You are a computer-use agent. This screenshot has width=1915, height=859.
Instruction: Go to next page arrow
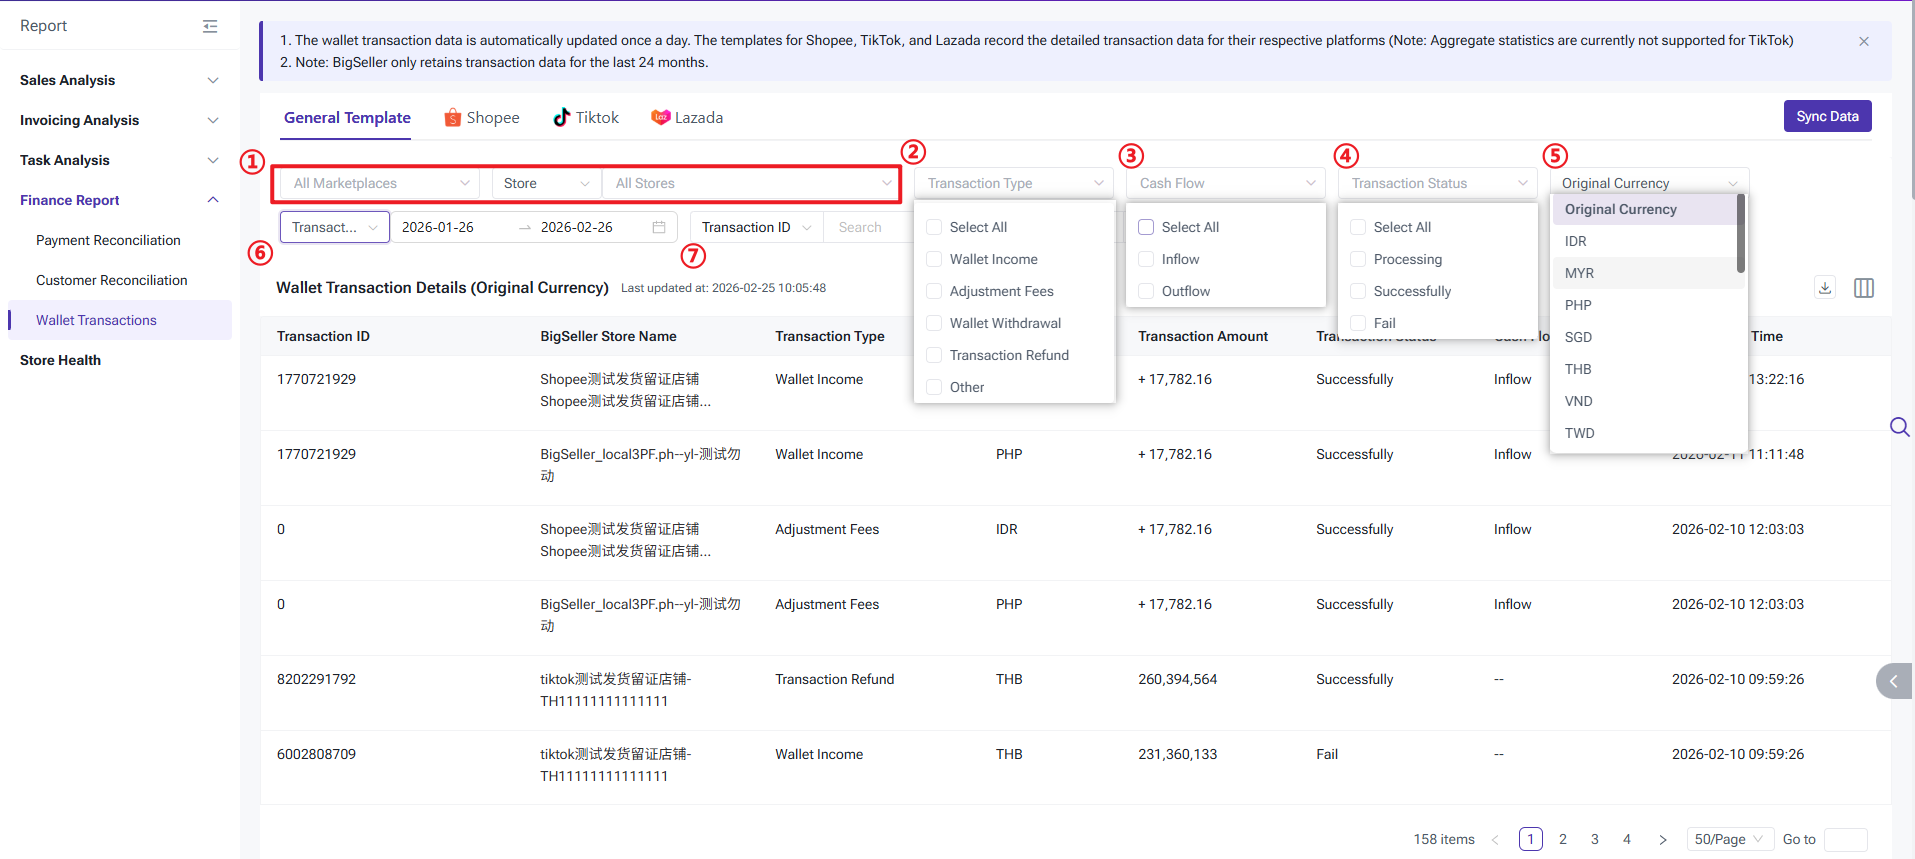[1663, 840]
